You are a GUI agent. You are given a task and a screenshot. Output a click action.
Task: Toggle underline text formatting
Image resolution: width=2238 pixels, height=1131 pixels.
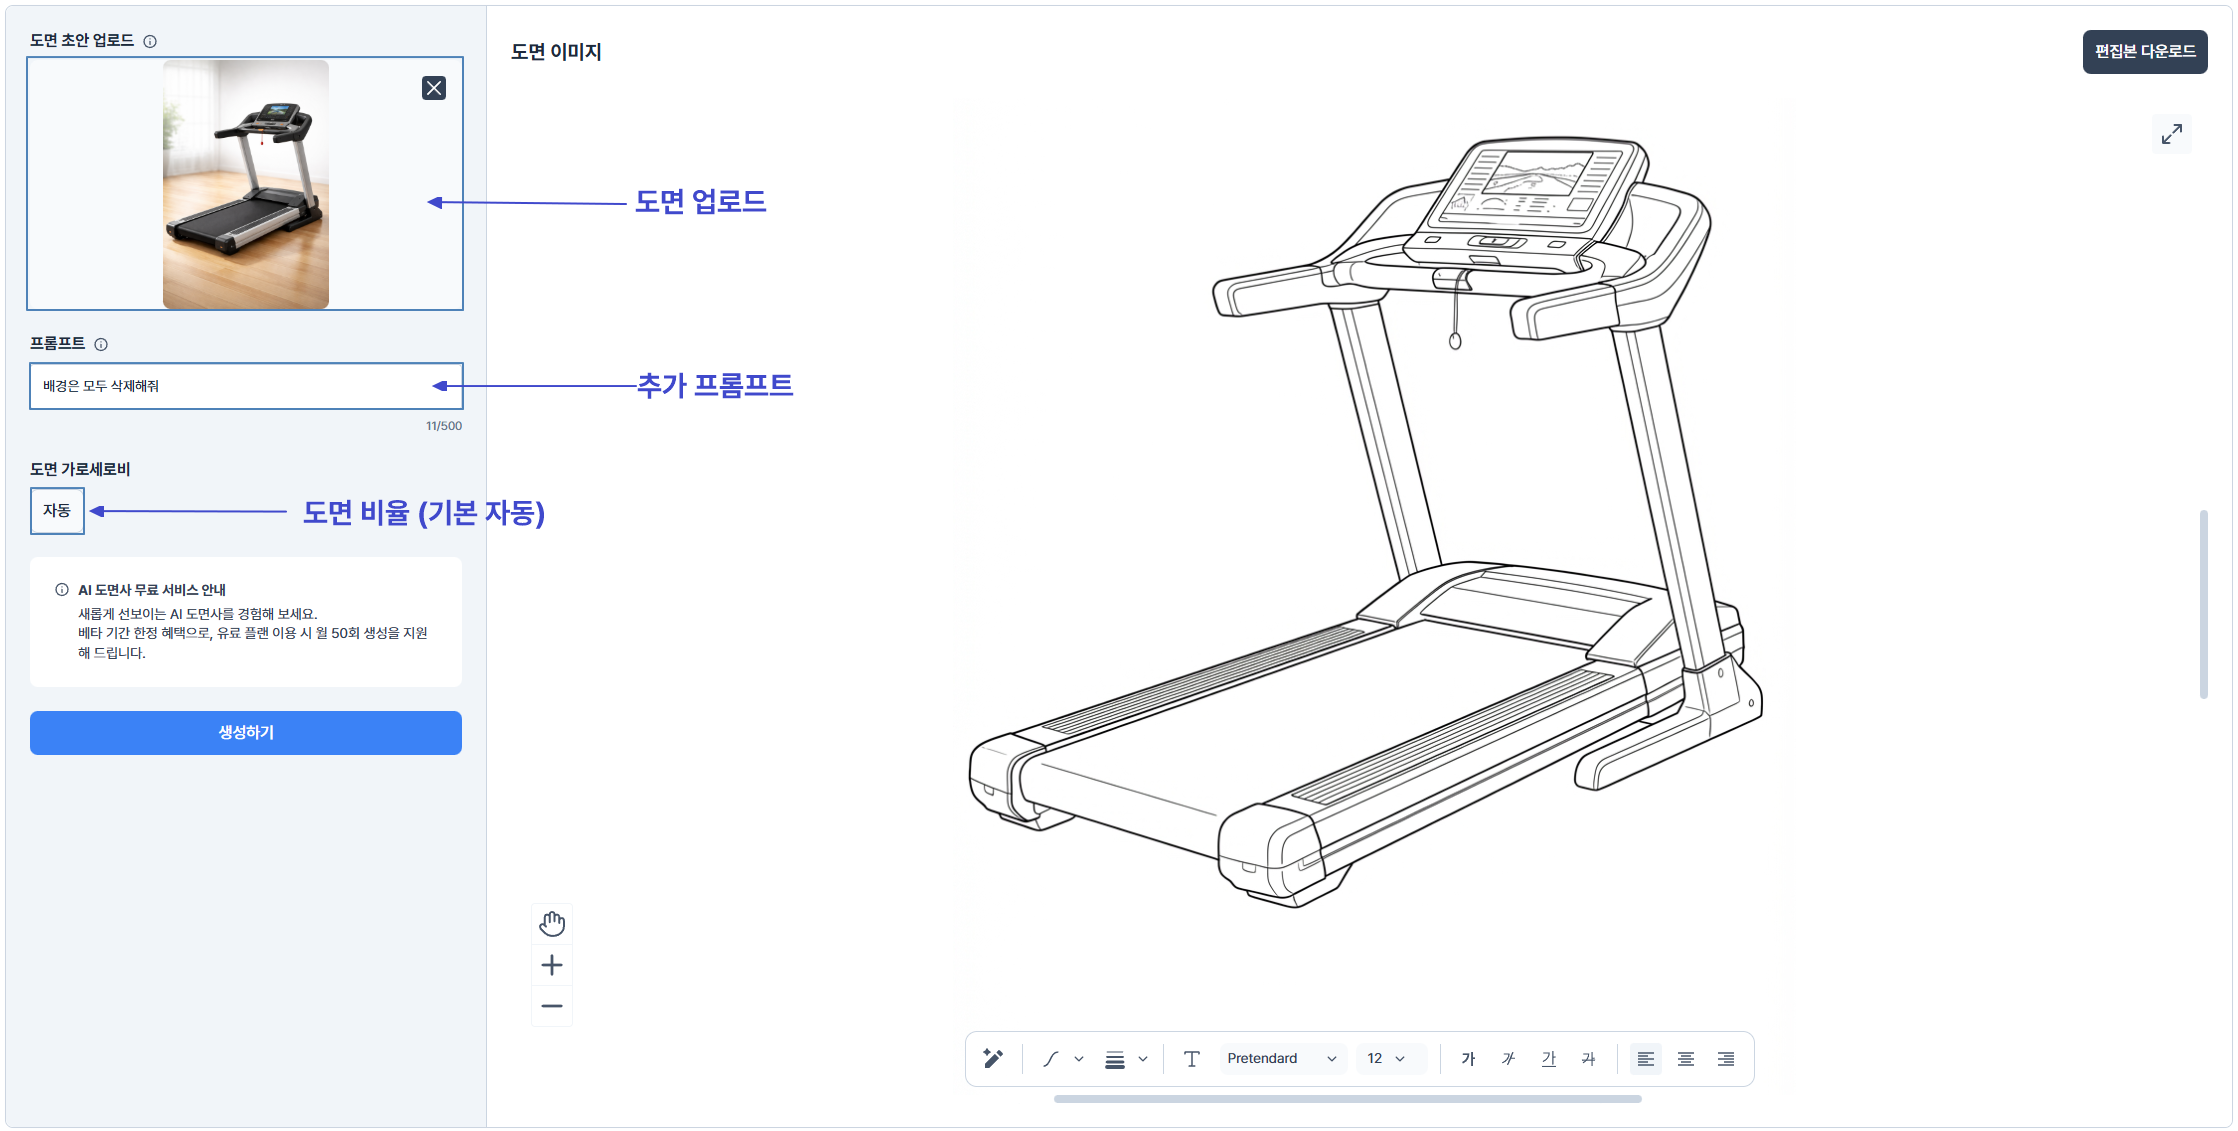pyautogui.click(x=1548, y=1058)
